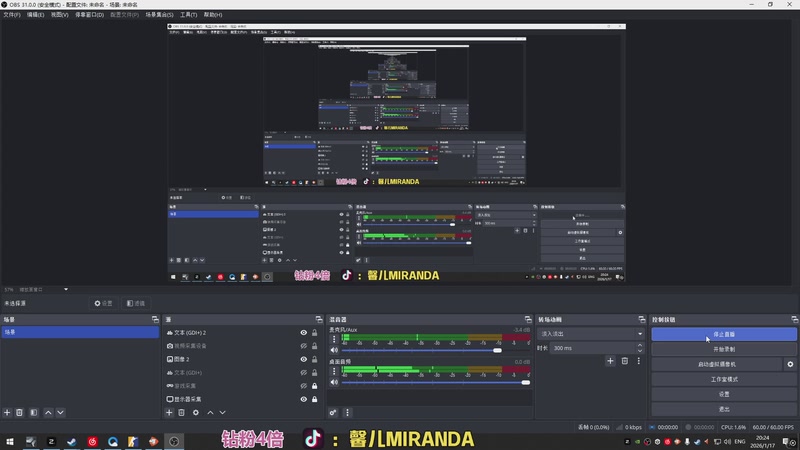The width and height of the screenshot is (800, 450).
Task: Open scene filters icon in Scenes panel
Action: (x=34, y=412)
